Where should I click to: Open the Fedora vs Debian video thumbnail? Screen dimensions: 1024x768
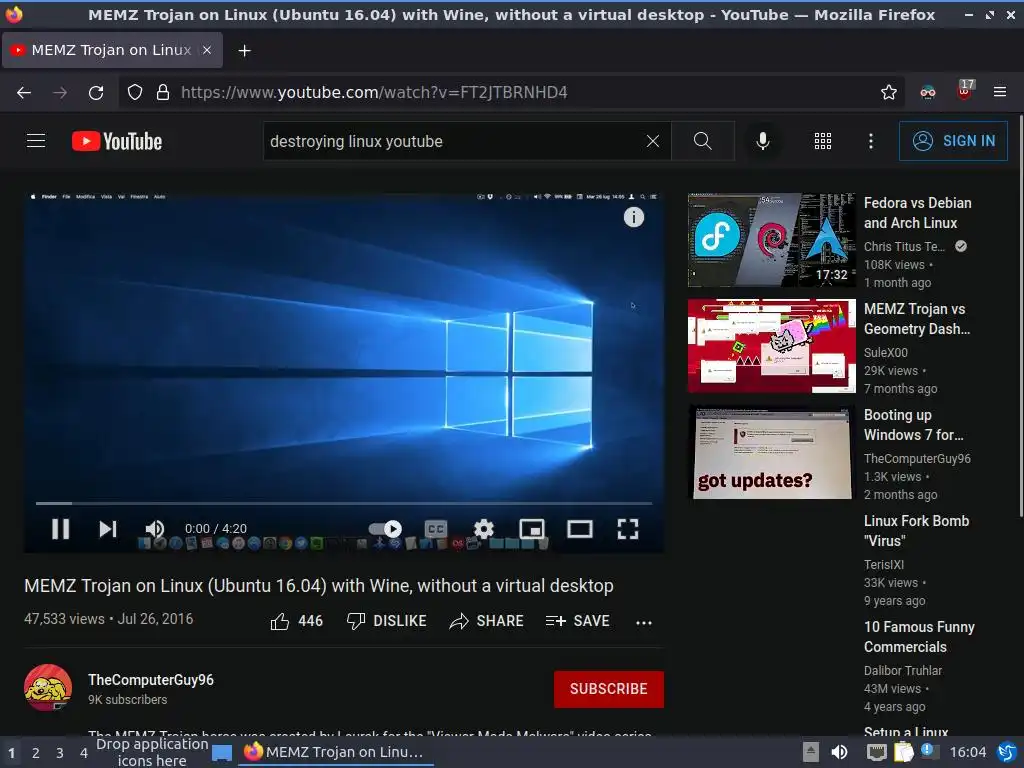(771, 240)
